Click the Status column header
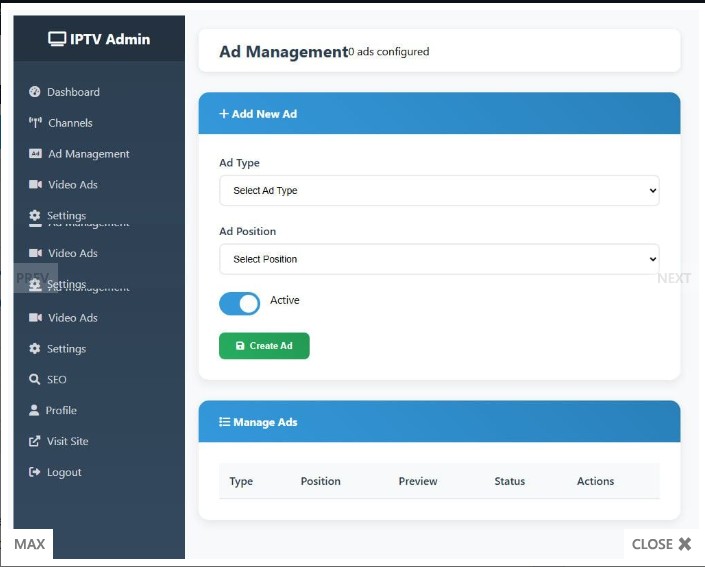Image resolution: width=705 pixels, height=567 pixels. tap(509, 481)
